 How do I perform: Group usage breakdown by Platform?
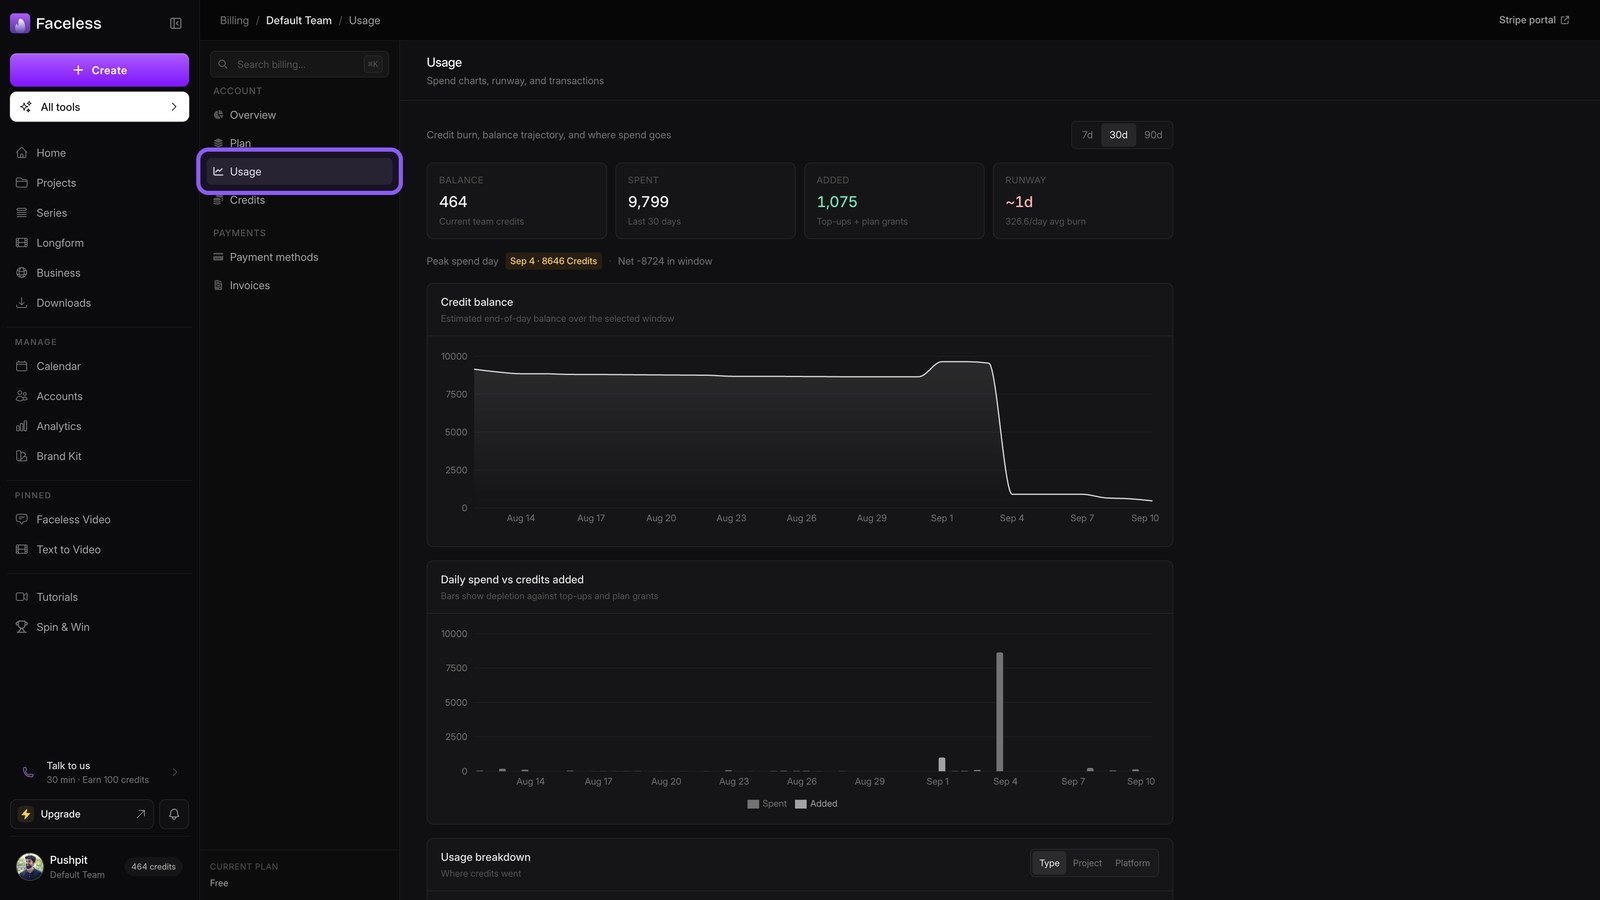point(1132,863)
